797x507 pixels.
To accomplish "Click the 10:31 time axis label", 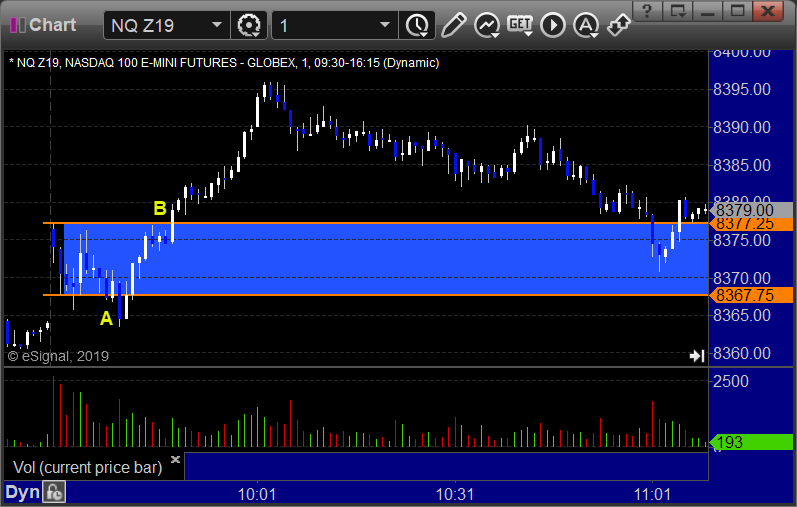I will click(455, 494).
